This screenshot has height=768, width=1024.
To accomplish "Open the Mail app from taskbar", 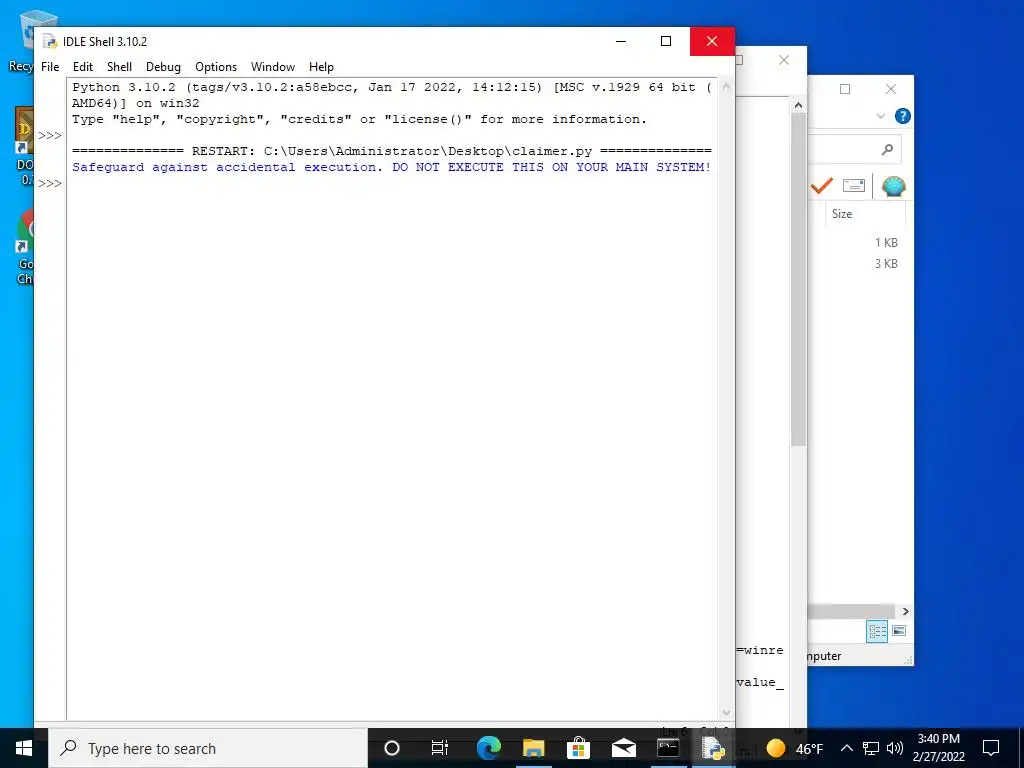I will click(x=623, y=748).
